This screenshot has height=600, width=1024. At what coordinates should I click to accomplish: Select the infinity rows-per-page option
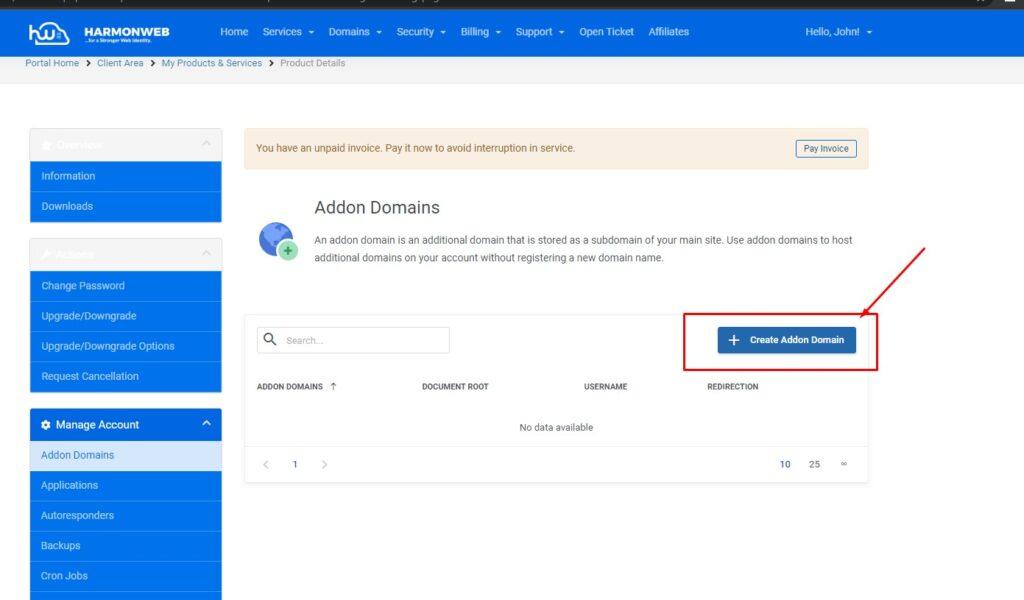click(843, 464)
